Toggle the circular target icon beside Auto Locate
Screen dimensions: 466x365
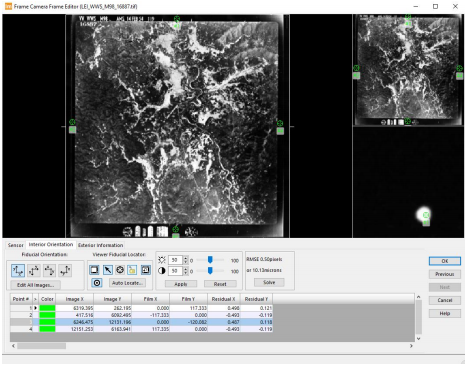coord(97,283)
